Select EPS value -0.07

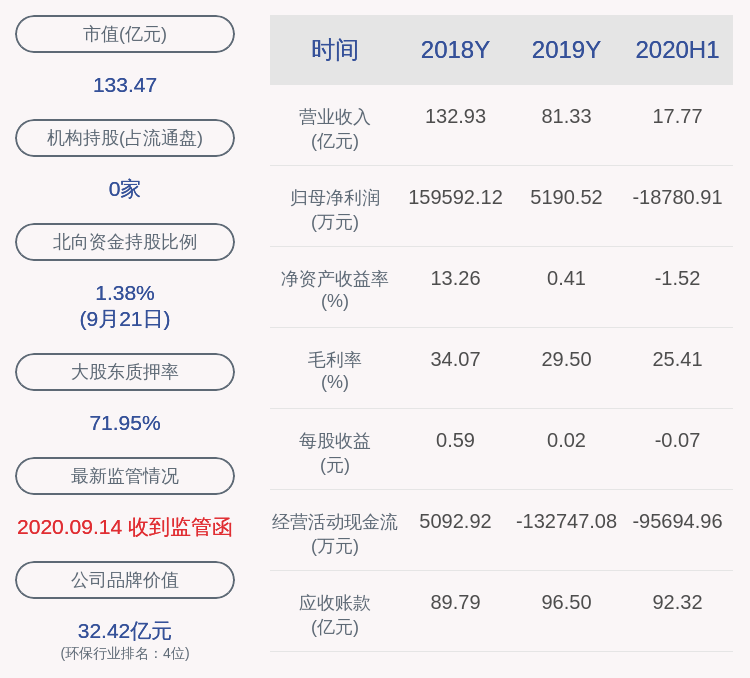tap(677, 440)
